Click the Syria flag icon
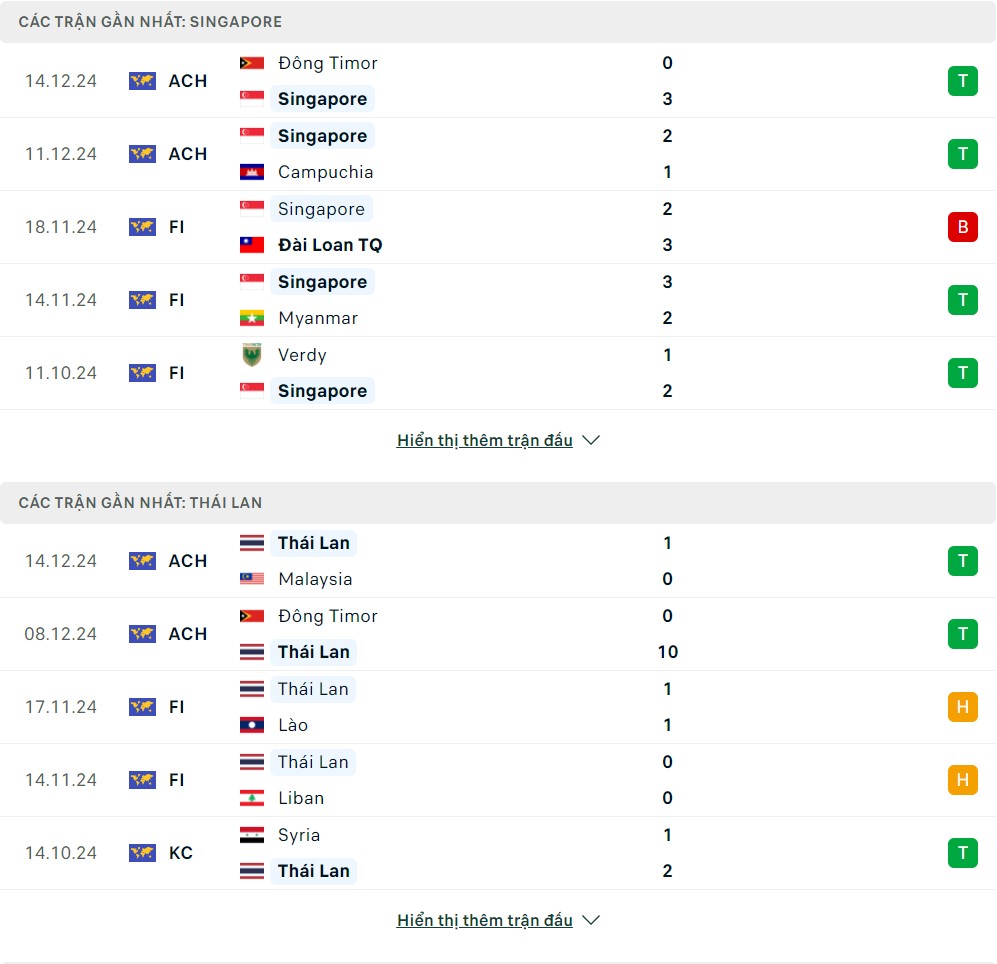Image resolution: width=997 pixels, height=964 pixels. pos(252,835)
